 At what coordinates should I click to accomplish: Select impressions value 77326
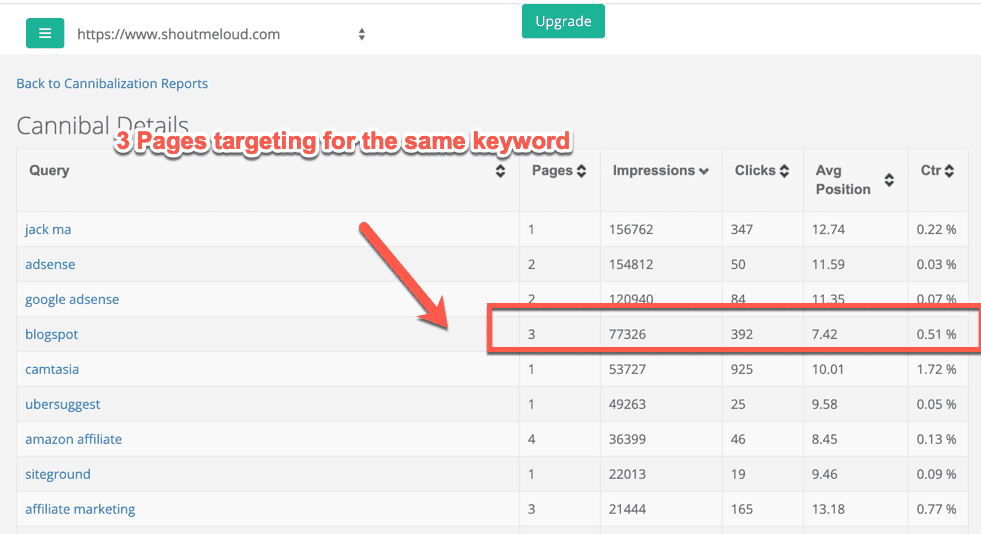point(628,335)
